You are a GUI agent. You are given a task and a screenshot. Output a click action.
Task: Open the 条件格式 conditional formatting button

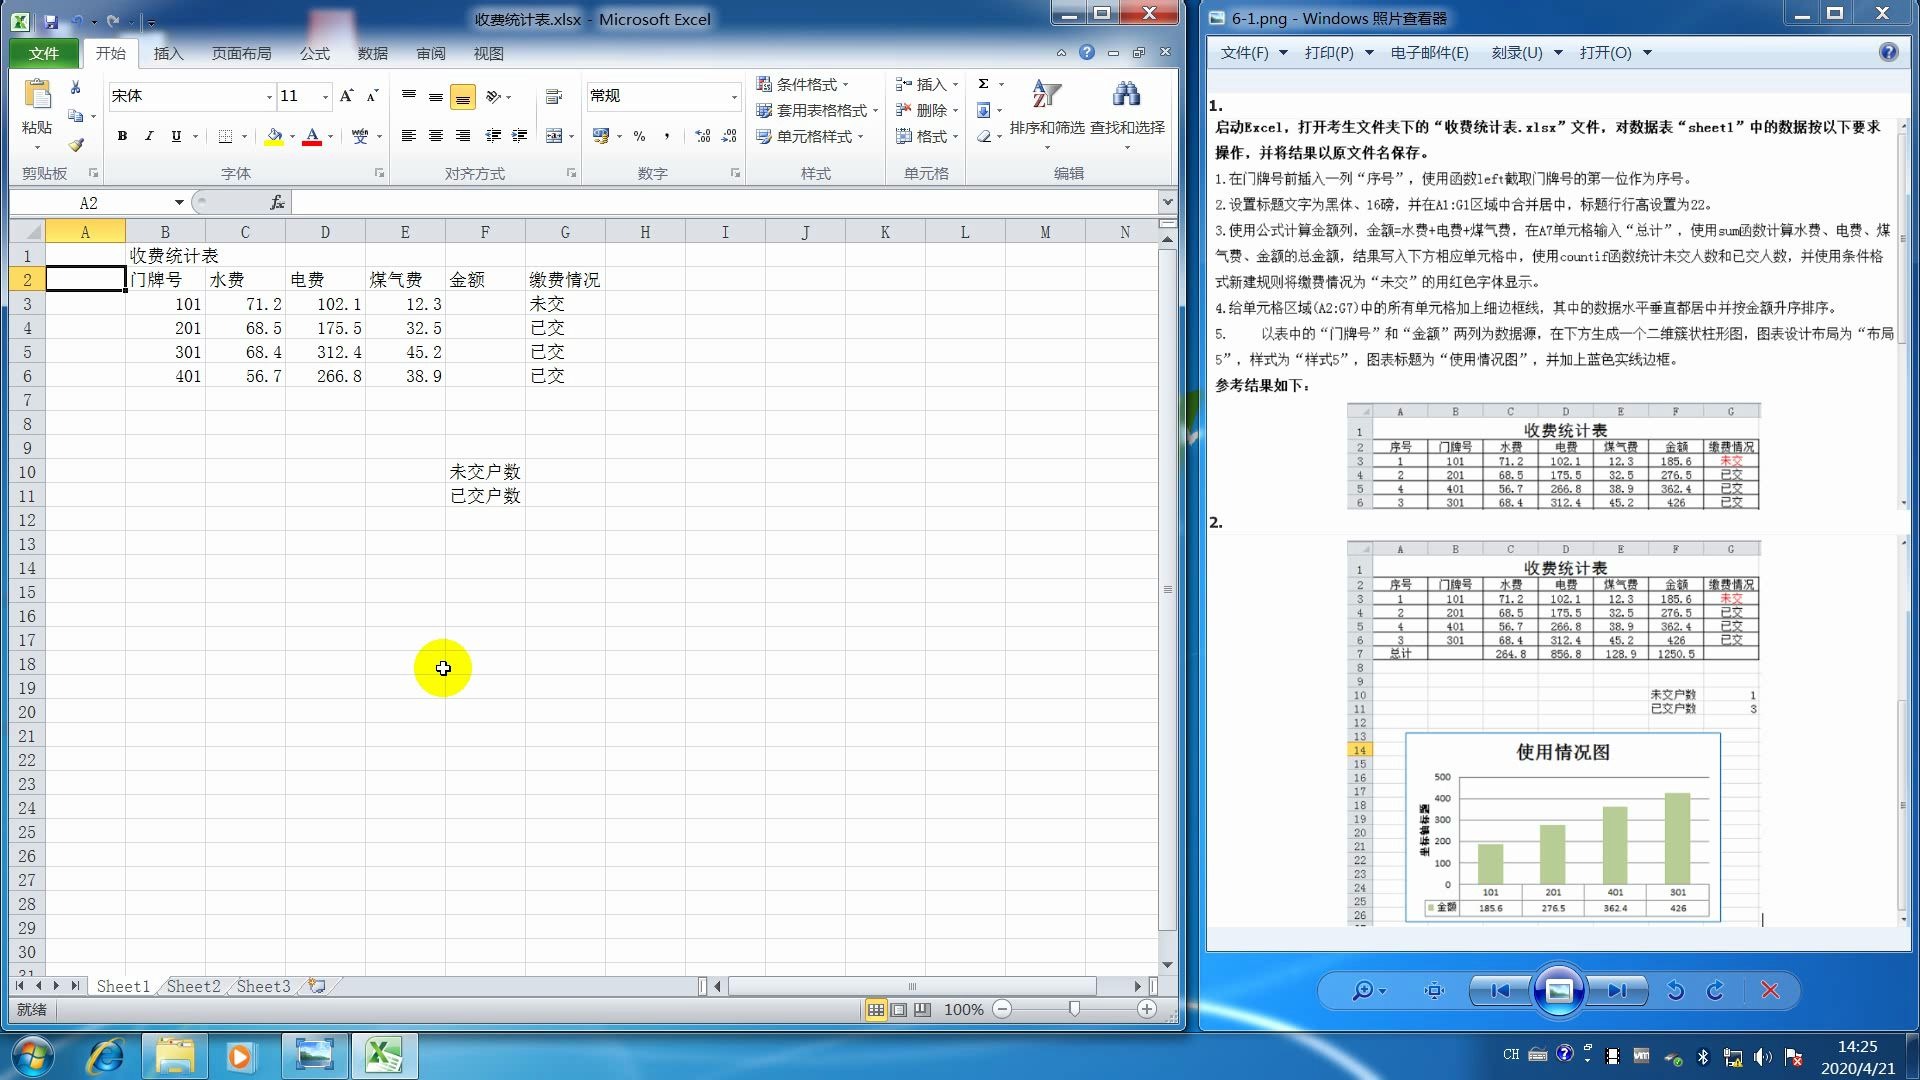click(x=804, y=84)
